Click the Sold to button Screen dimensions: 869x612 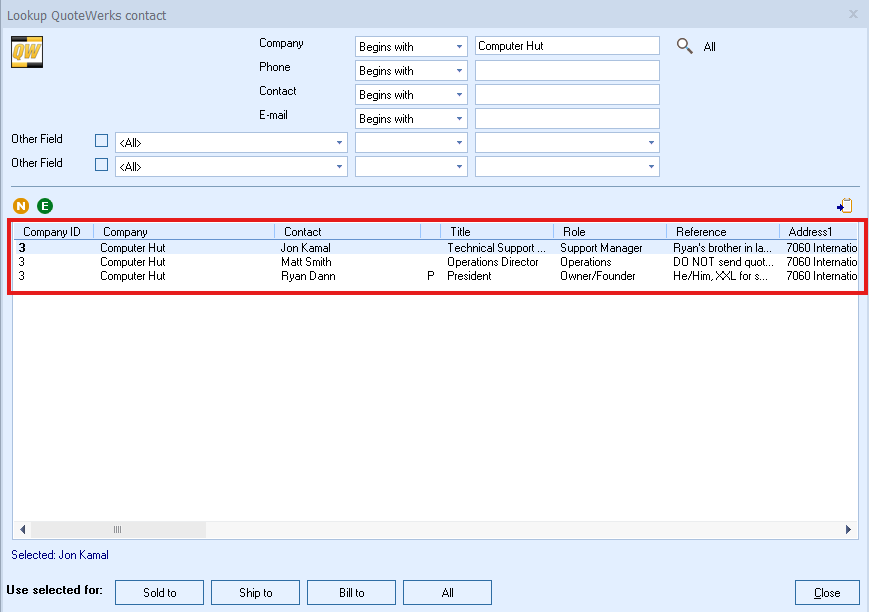point(158,592)
